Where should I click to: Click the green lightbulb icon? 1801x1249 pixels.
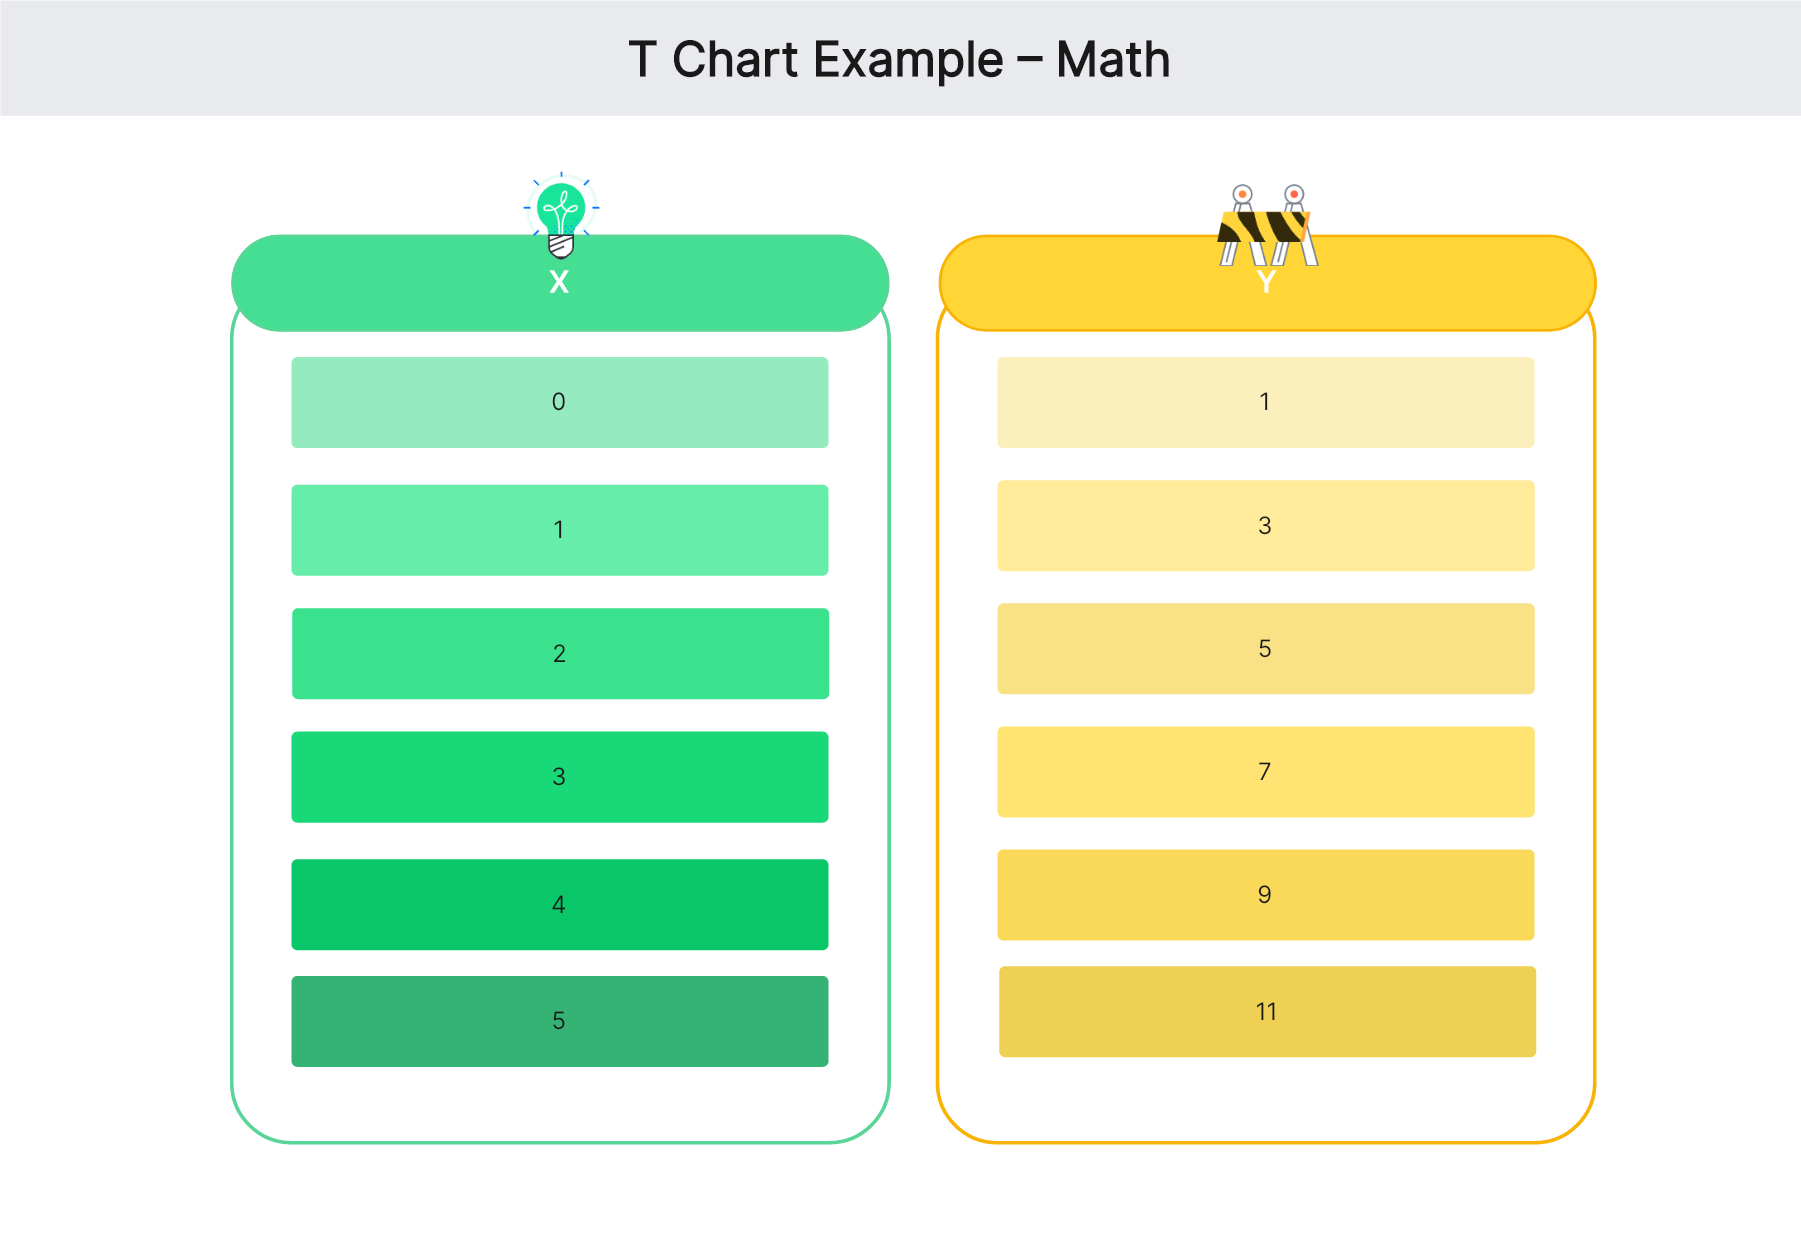pyautogui.click(x=561, y=213)
